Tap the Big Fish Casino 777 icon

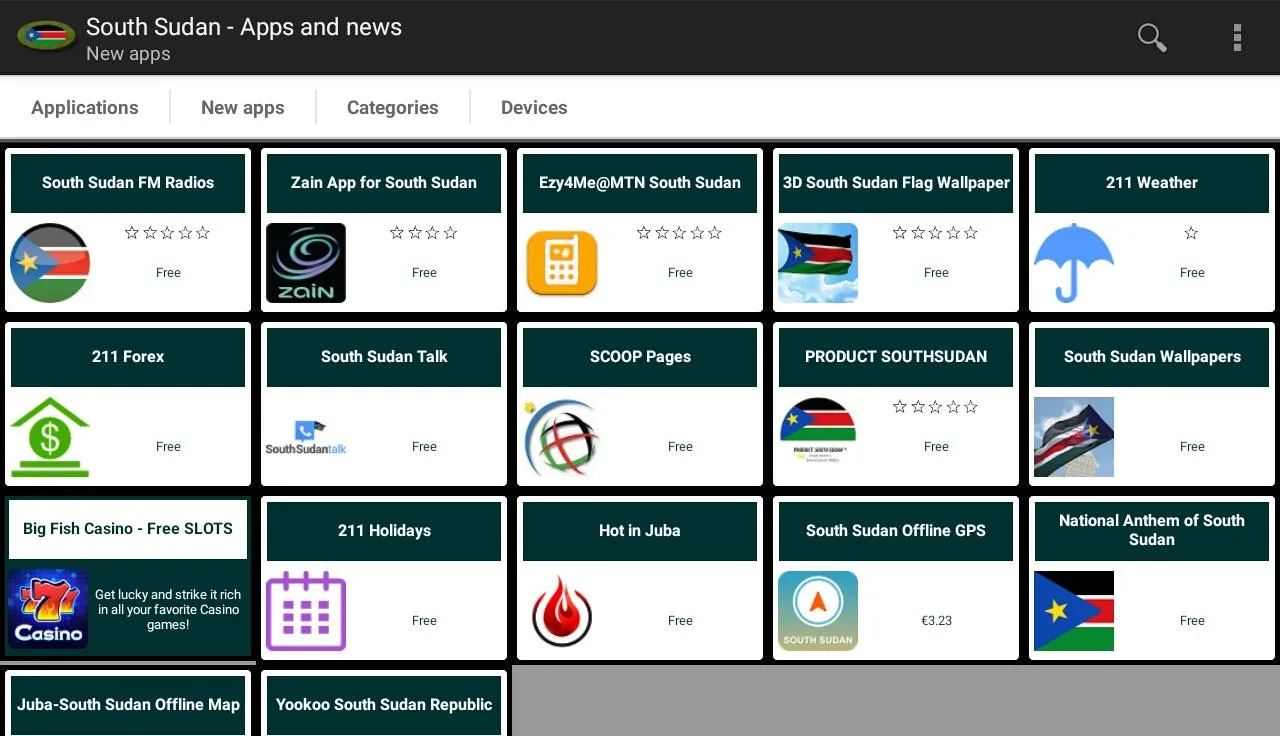[48, 609]
